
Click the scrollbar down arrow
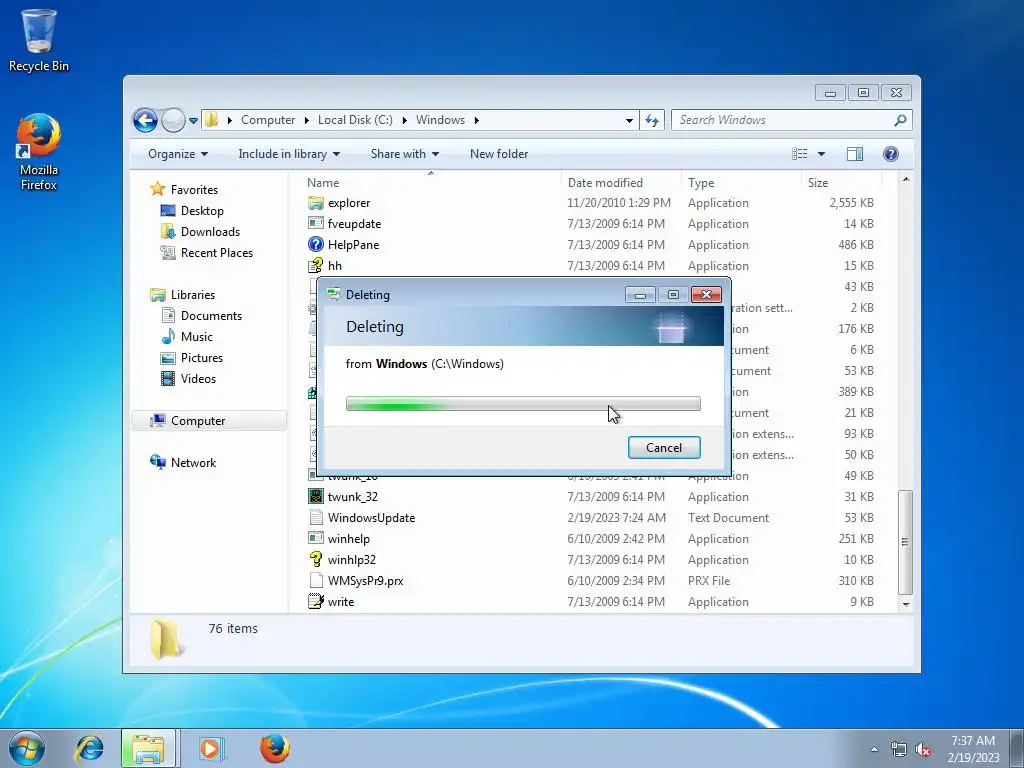[905, 605]
